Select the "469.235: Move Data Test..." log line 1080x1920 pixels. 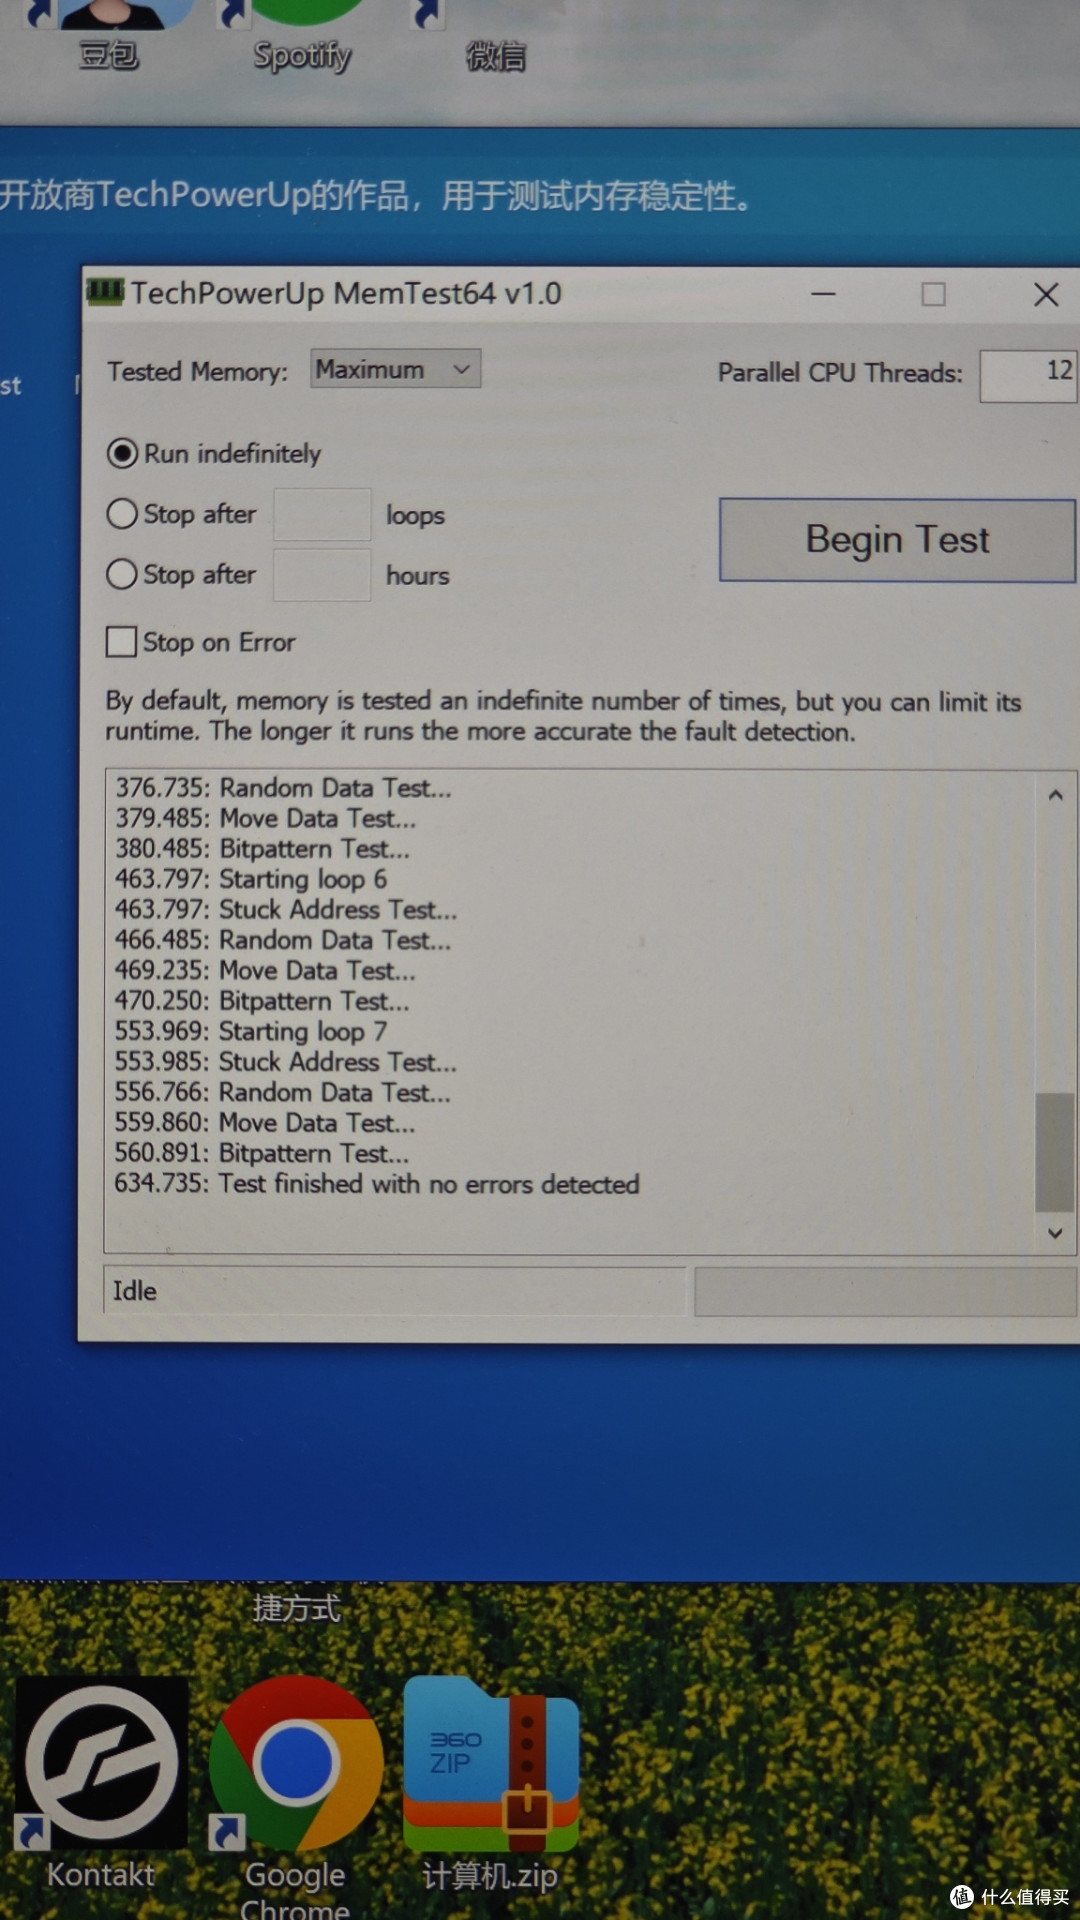point(265,970)
